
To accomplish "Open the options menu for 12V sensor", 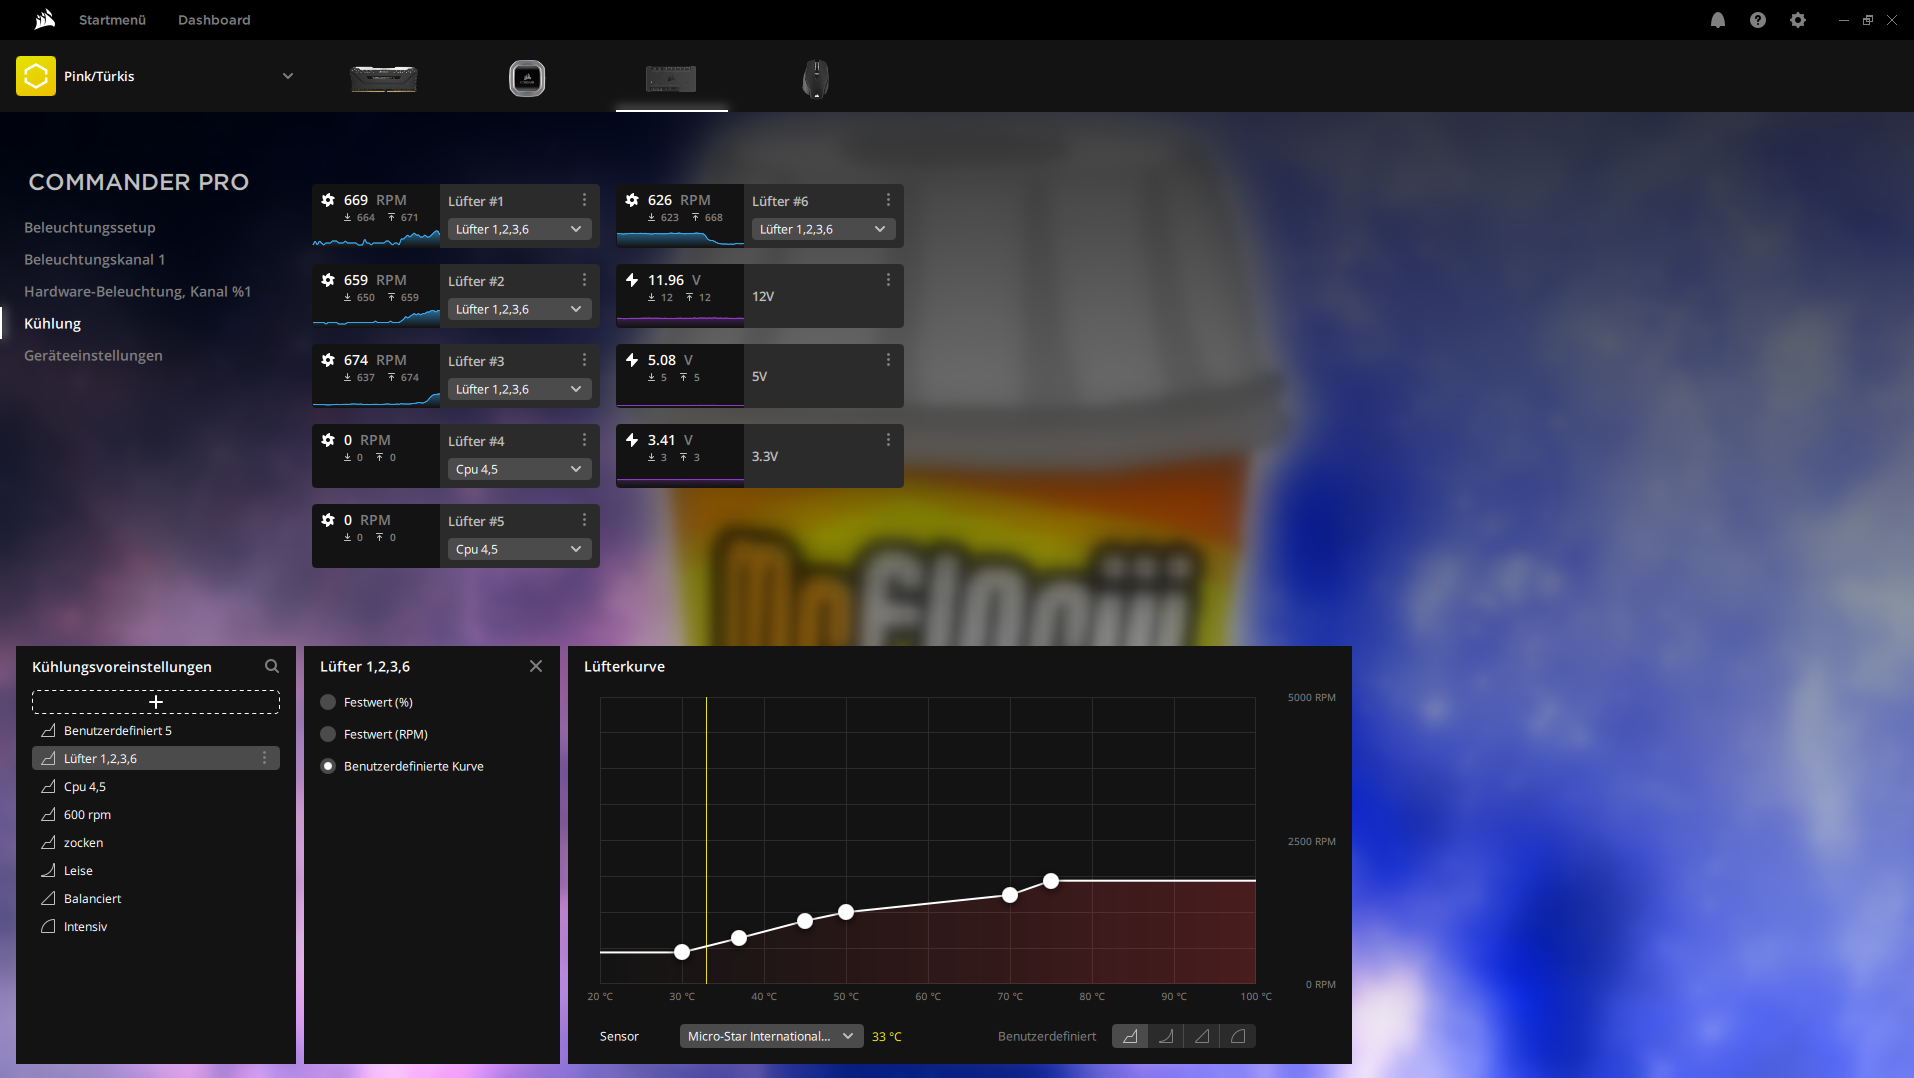I will click(888, 280).
